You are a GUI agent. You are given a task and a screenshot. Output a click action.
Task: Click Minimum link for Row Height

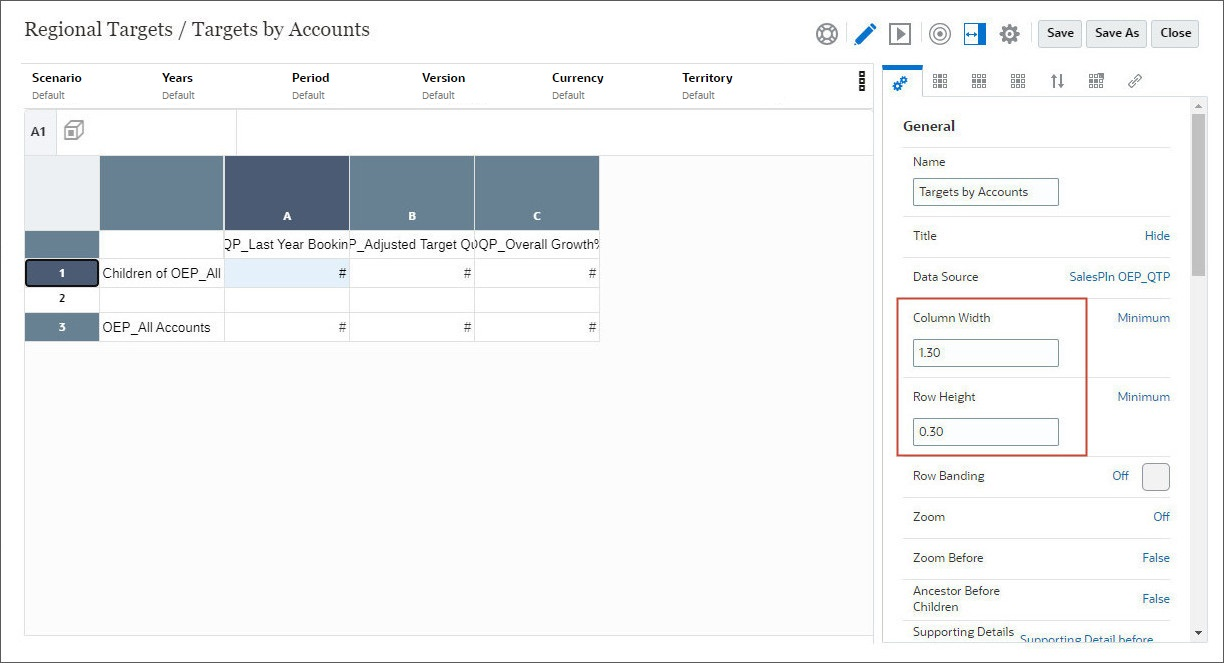[1143, 397]
